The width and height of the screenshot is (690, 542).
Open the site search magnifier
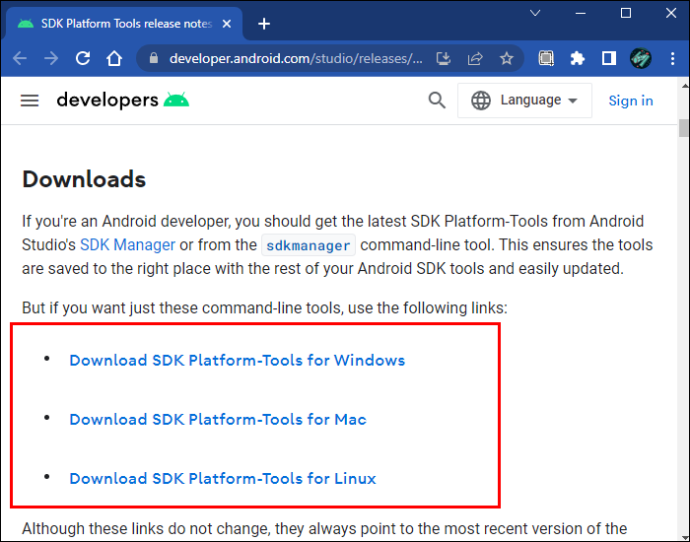click(437, 100)
